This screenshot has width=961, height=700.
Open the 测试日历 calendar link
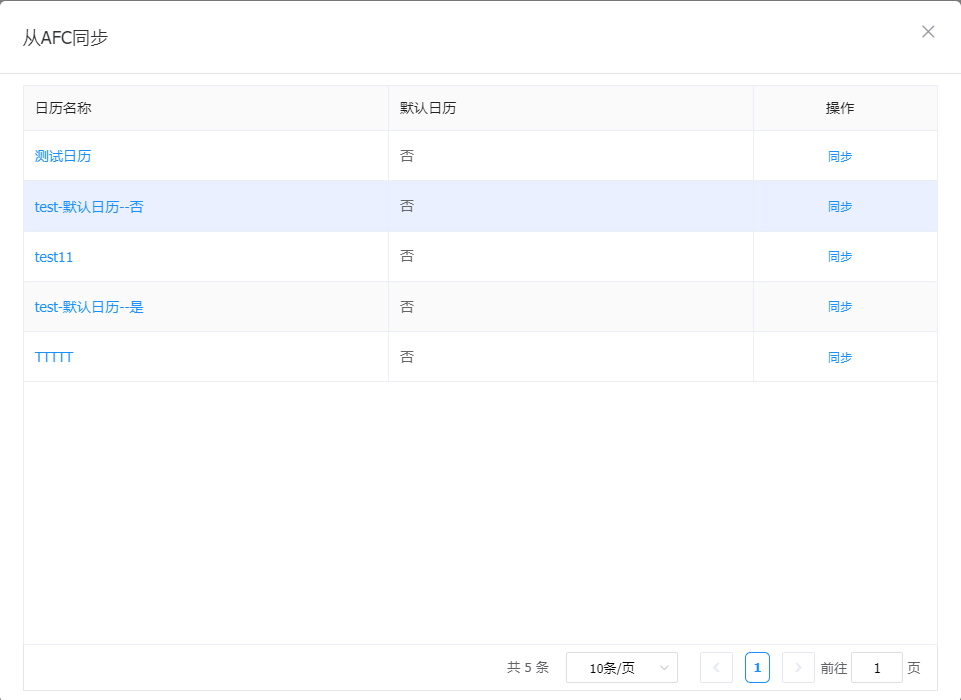coord(63,156)
